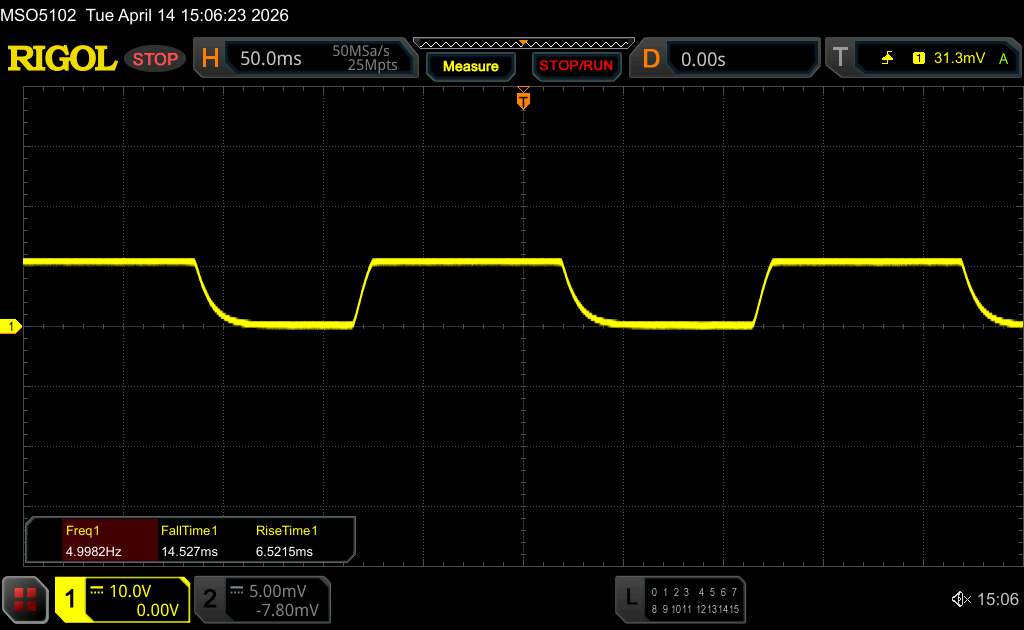Click the orange trigger position marker
The height and width of the screenshot is (630, 1024).
pos(522,100)
